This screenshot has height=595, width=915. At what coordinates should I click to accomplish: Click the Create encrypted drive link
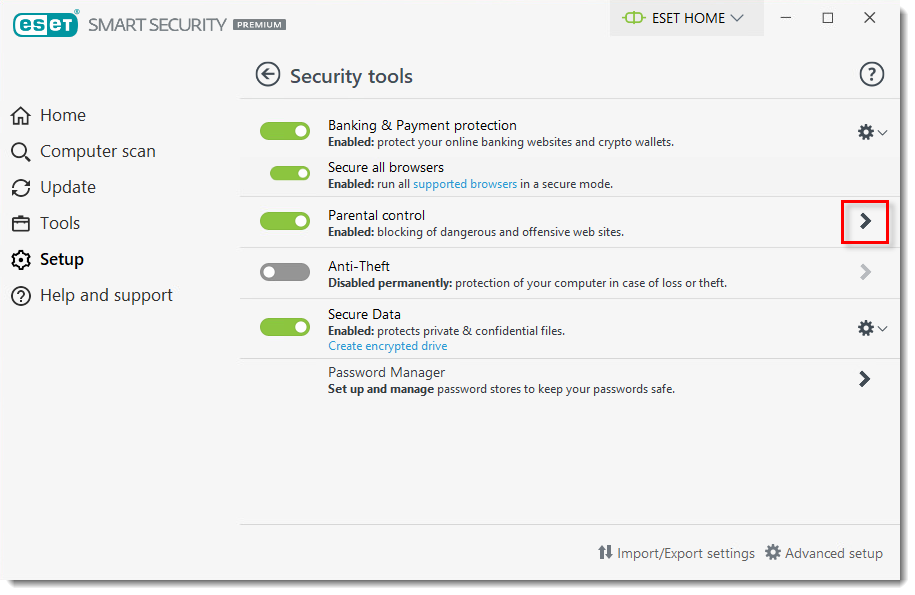click(x=388, y=346)
